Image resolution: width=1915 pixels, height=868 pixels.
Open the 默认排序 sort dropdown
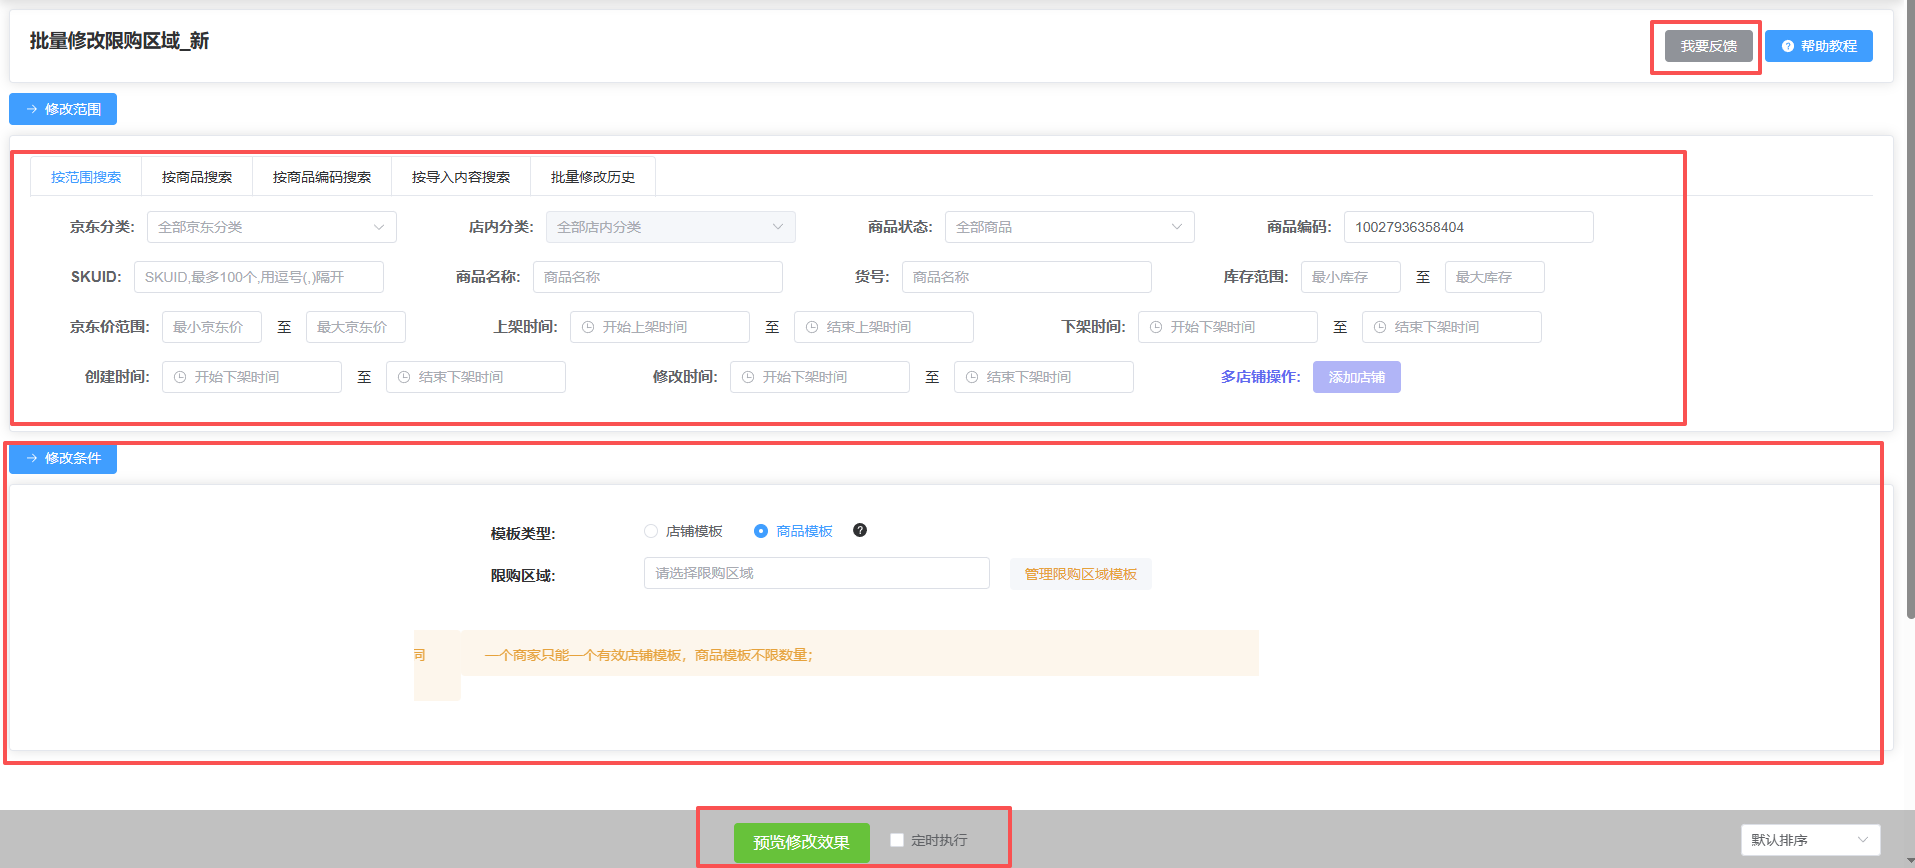pyautogui.click(x=1810, y=840)
